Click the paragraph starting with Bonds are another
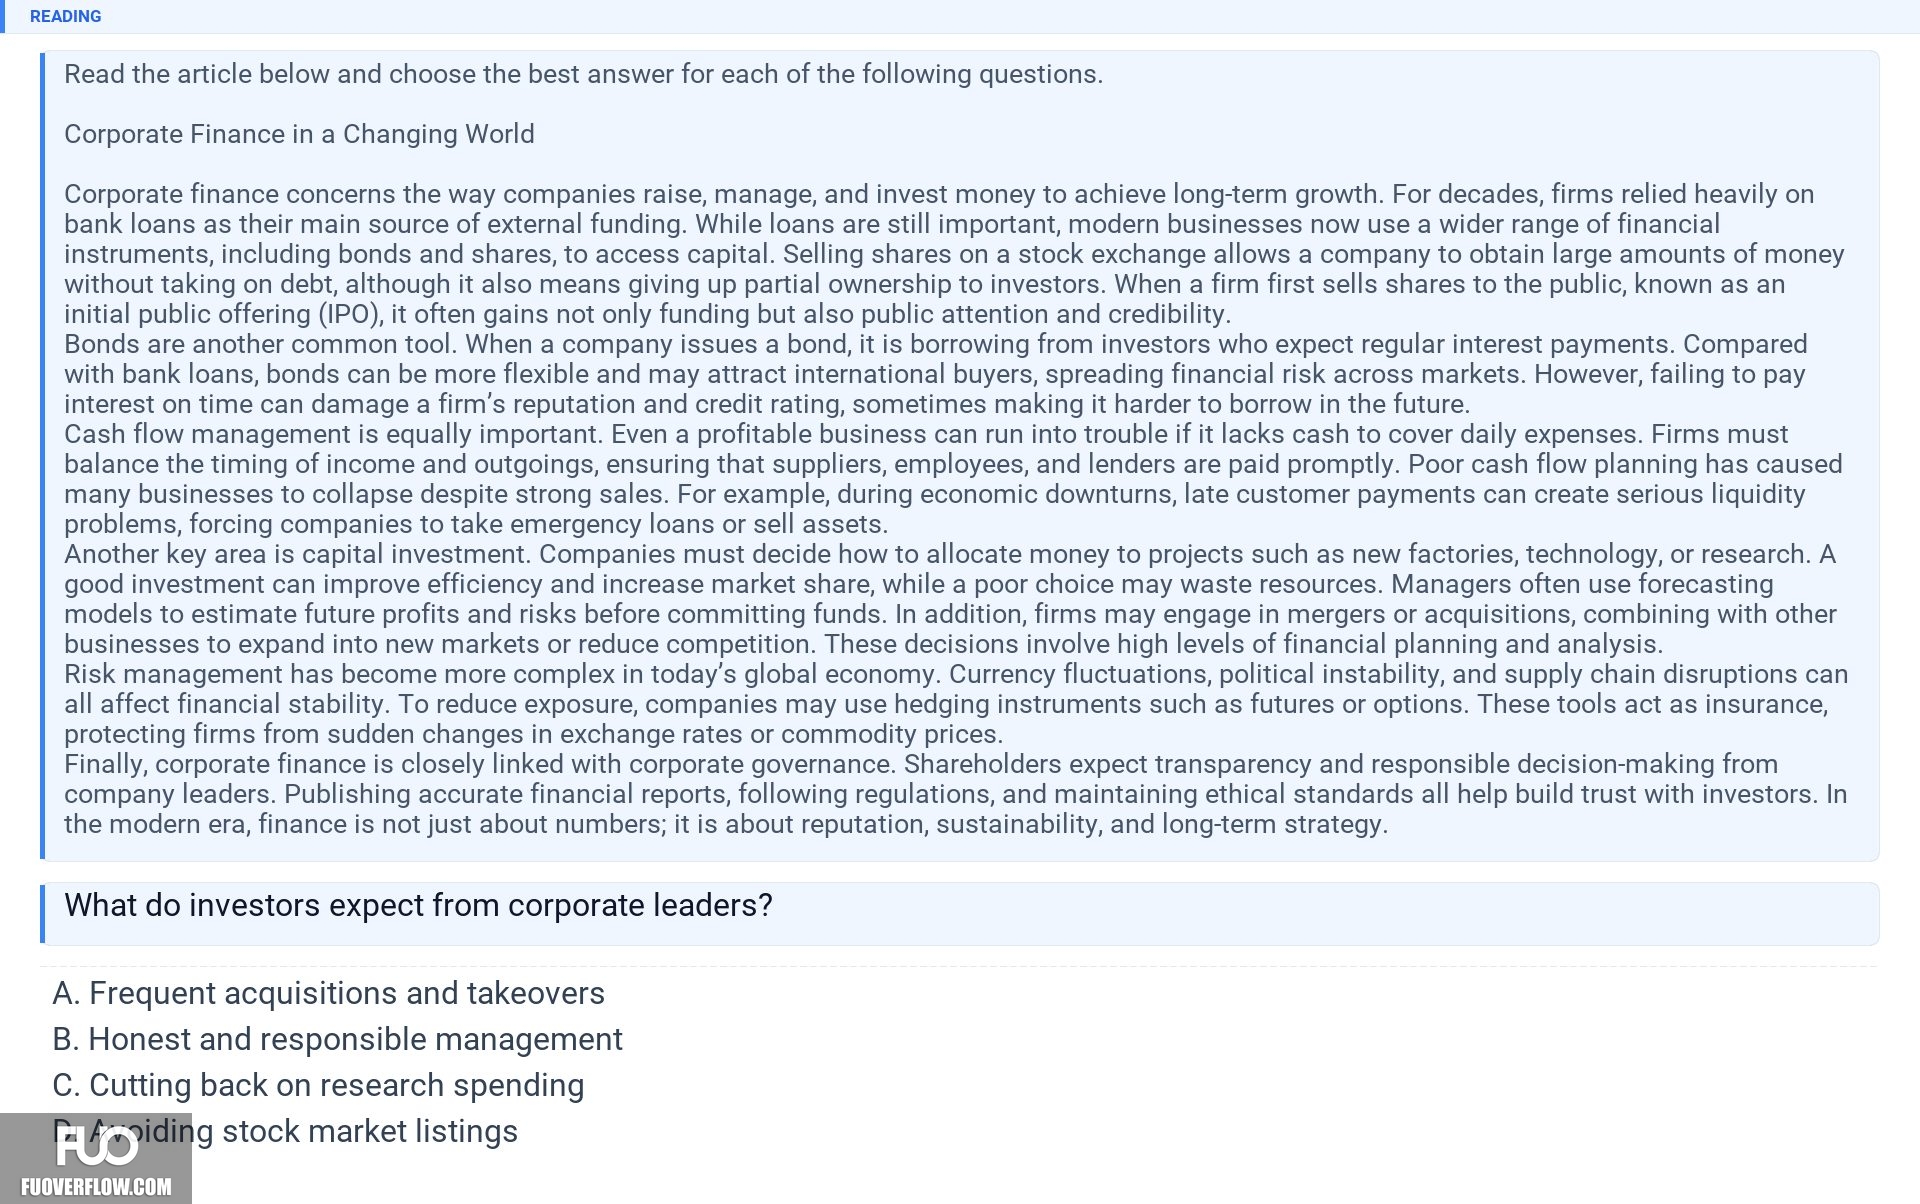The image size is (1920, 1204). [x=935, y=374]
